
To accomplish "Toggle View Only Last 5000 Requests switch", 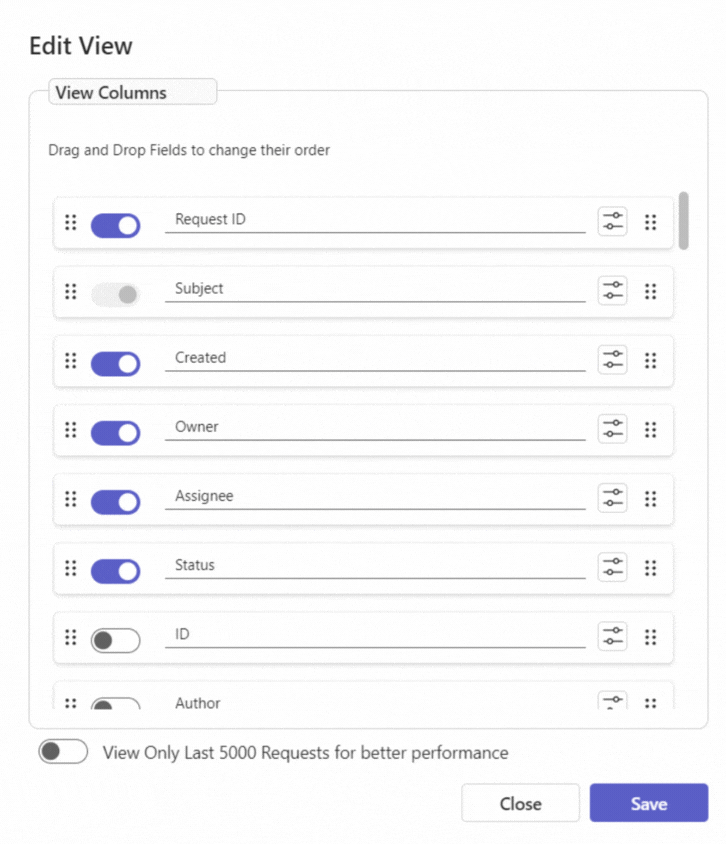I will 63,751.
